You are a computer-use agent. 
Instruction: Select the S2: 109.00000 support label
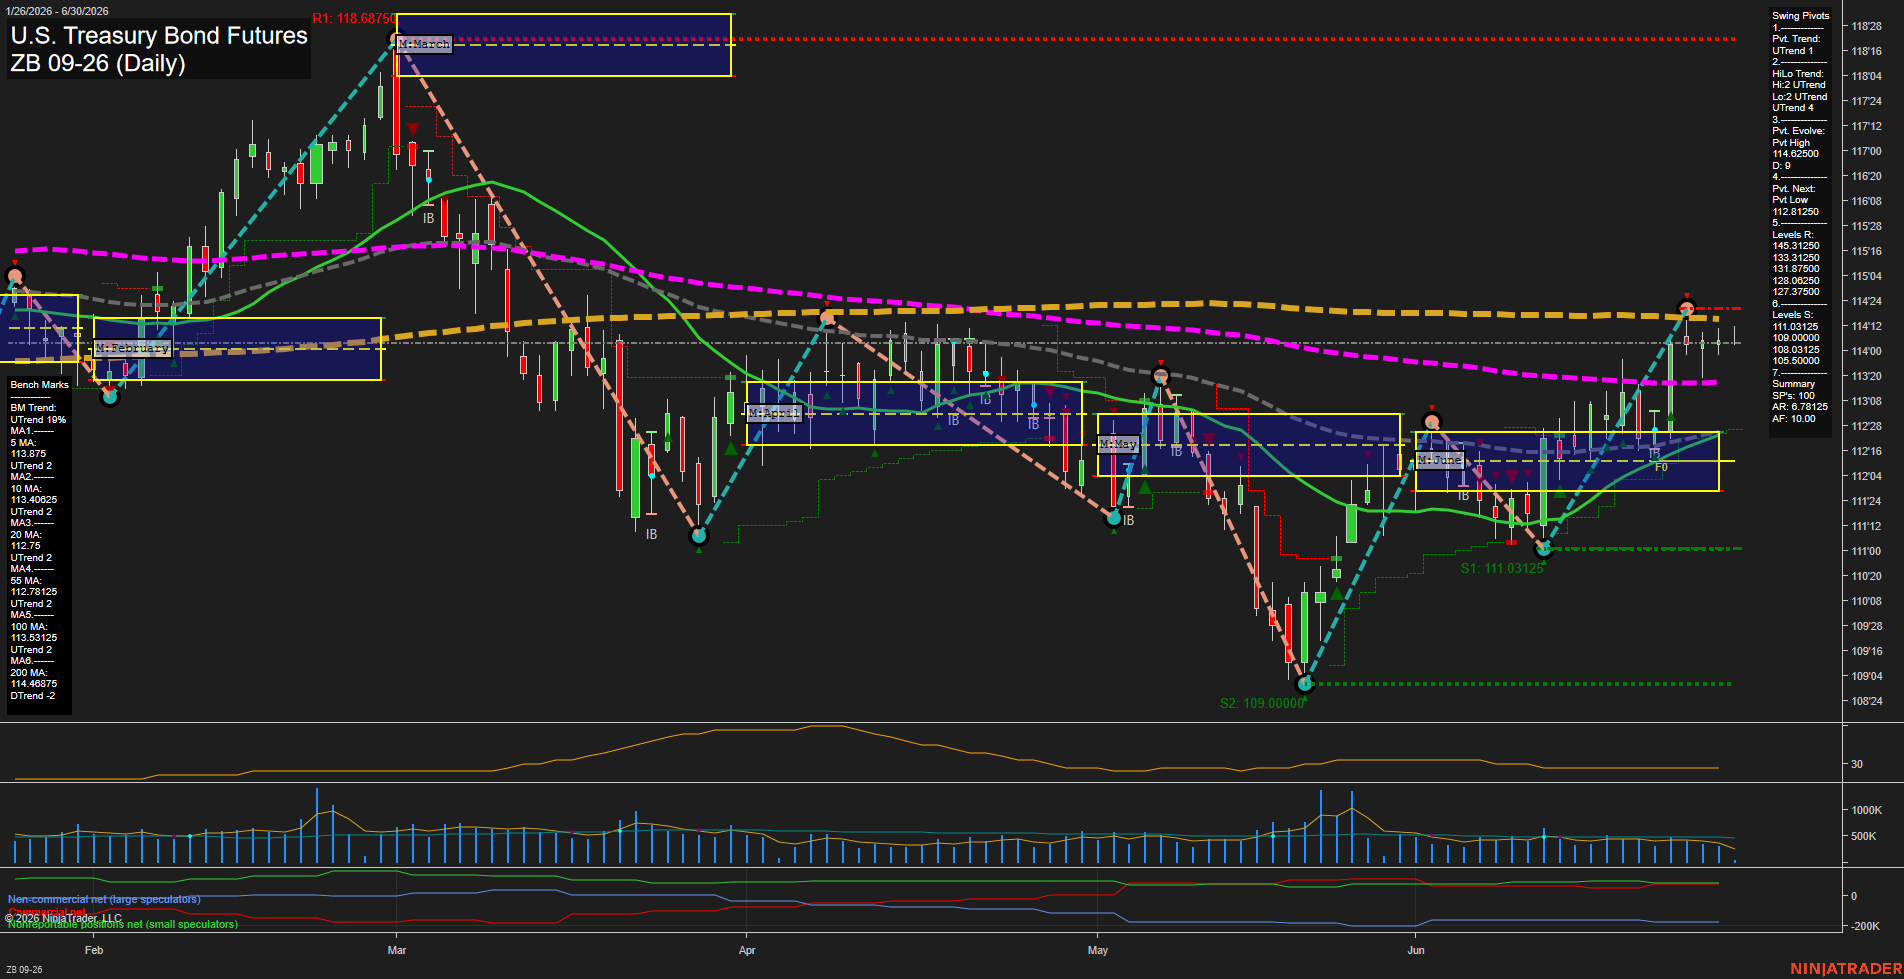(x=1262, y=703)
